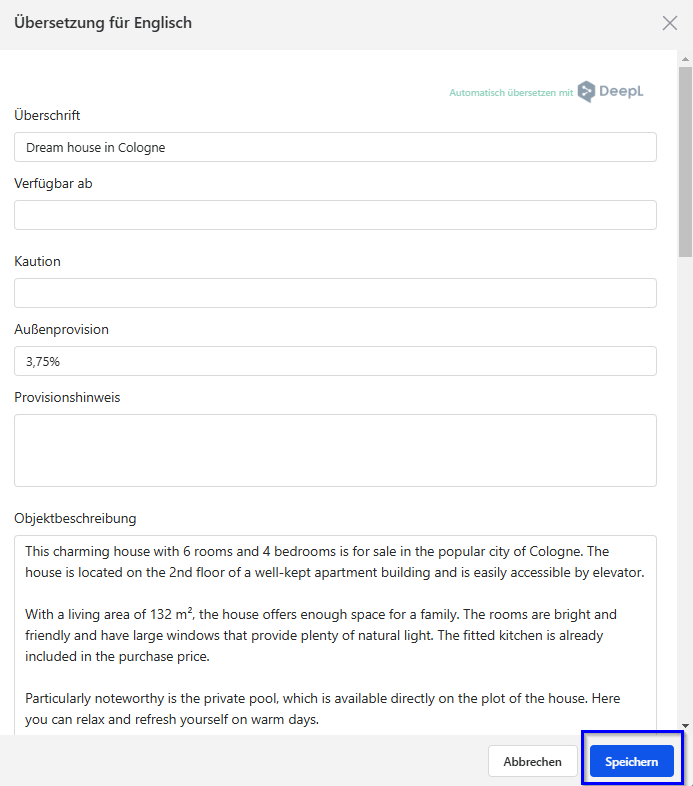Click into the Verfügbar ab field

(335, 215)
